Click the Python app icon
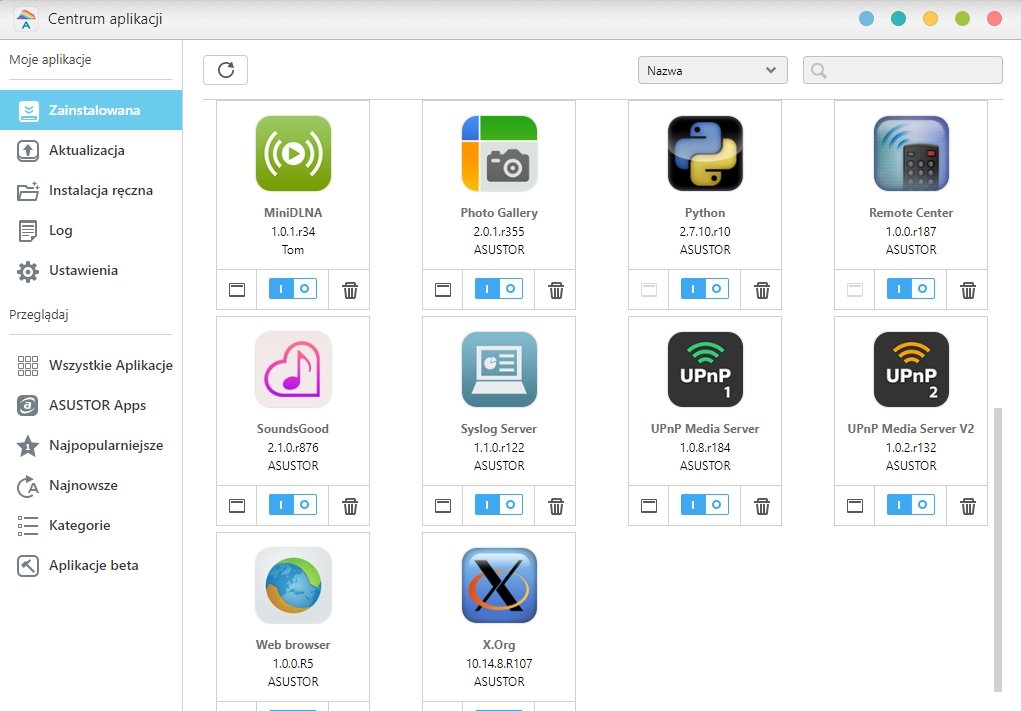This screenshot has height=711, width=1021. 705,154
